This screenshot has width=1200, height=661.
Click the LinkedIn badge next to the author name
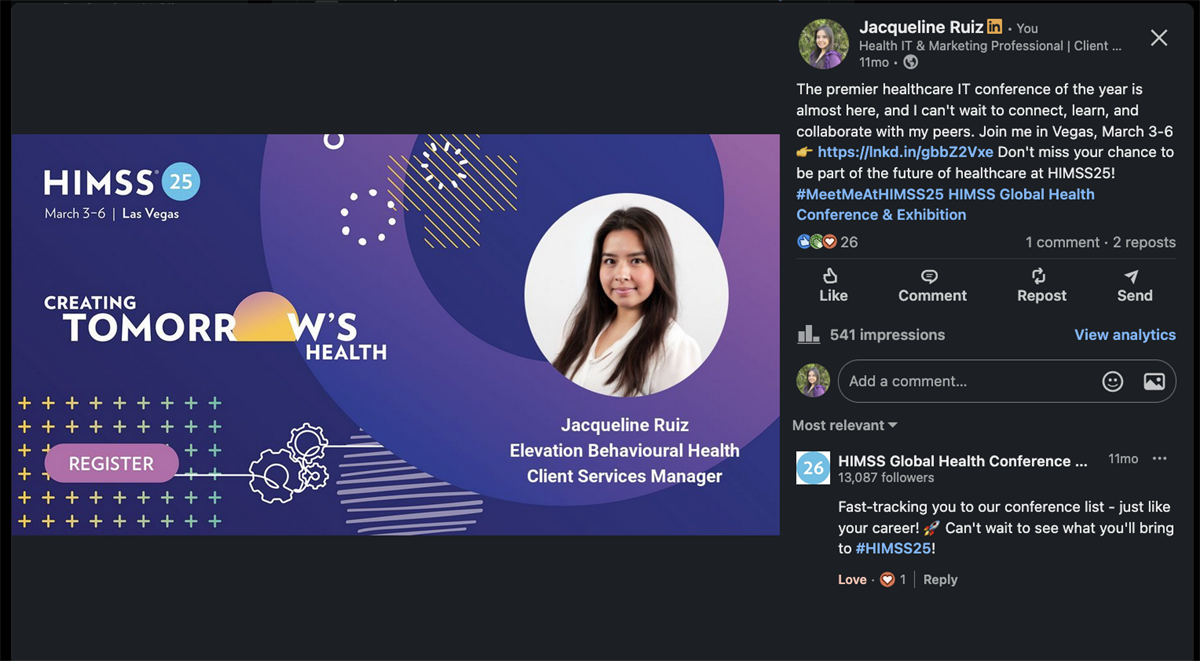(994, 27)
